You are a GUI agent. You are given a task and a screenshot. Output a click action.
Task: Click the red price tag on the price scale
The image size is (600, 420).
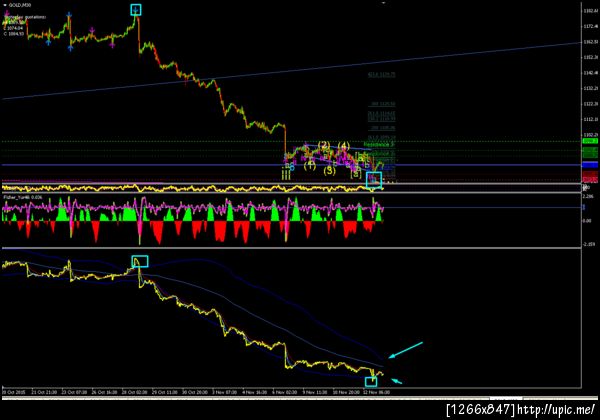pos(590,179)
